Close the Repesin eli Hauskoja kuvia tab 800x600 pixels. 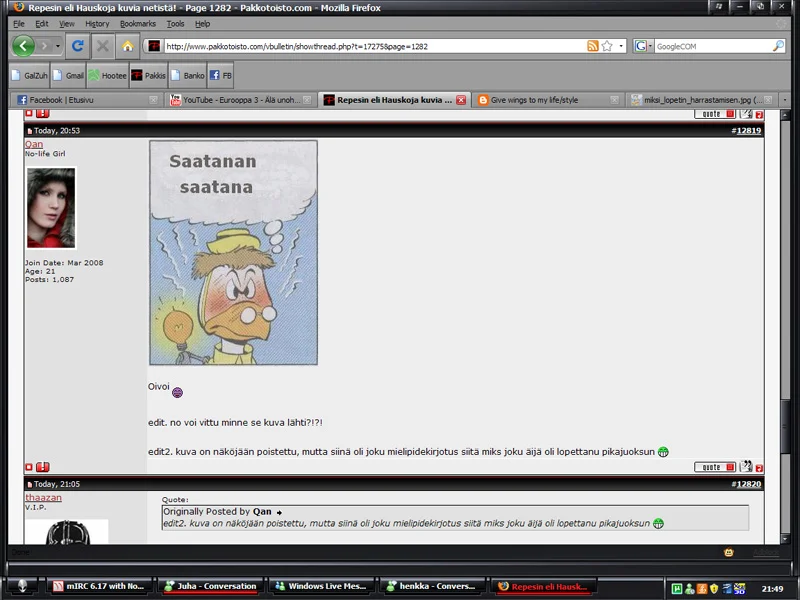point(461,100)
